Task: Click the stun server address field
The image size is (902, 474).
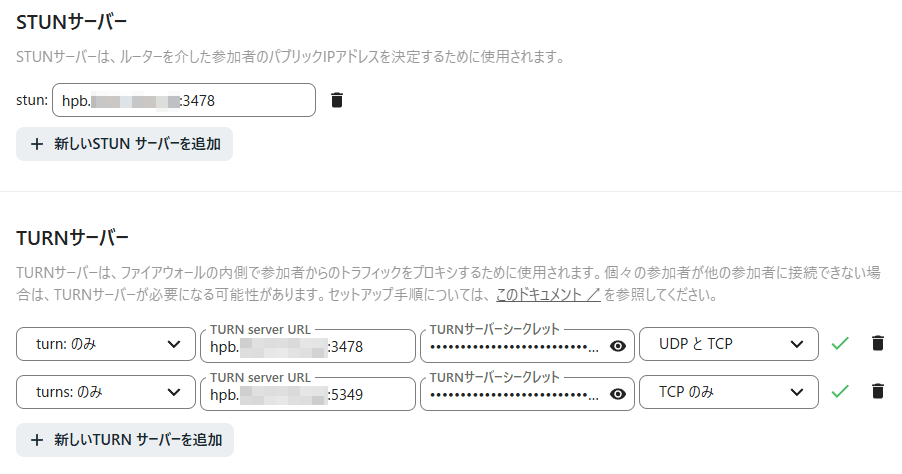Action: [184, 100]
